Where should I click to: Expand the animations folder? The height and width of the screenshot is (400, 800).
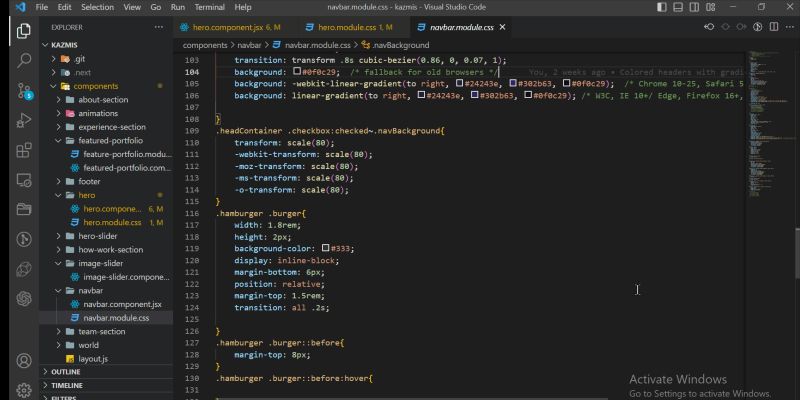point(106,113)
